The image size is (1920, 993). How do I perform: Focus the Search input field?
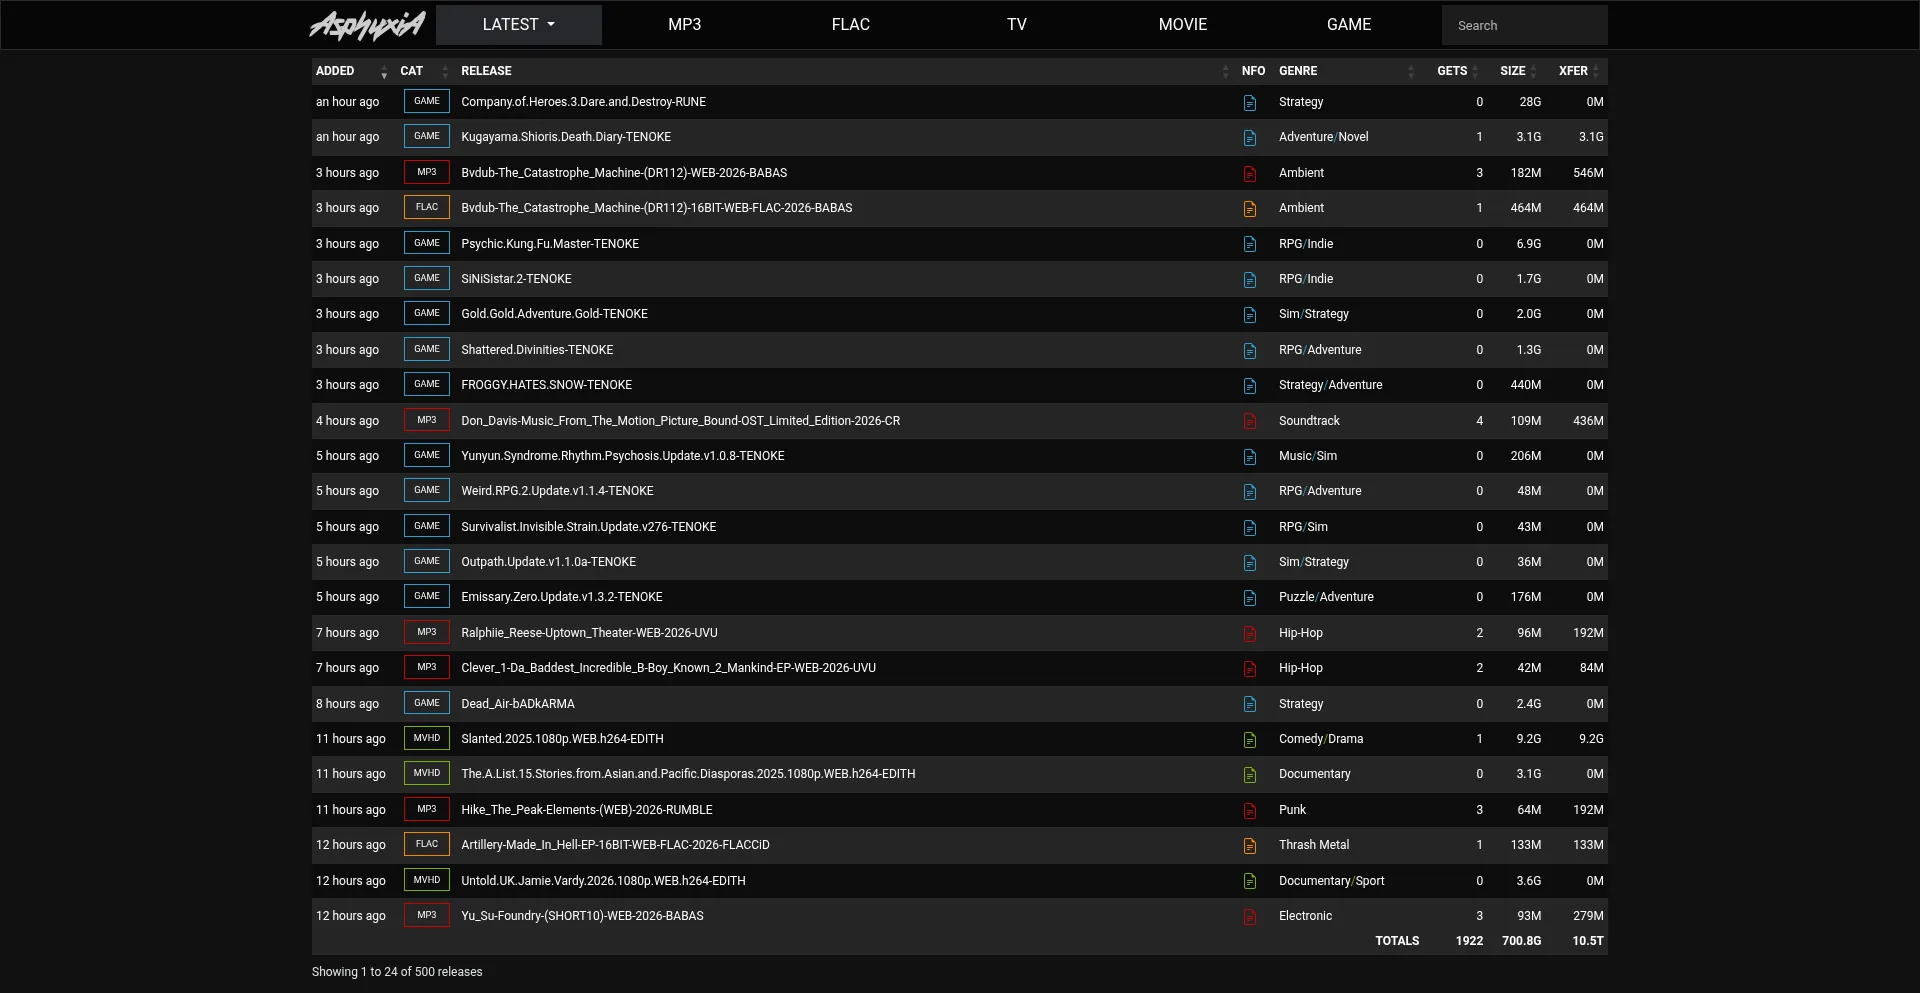[1525, 25]
